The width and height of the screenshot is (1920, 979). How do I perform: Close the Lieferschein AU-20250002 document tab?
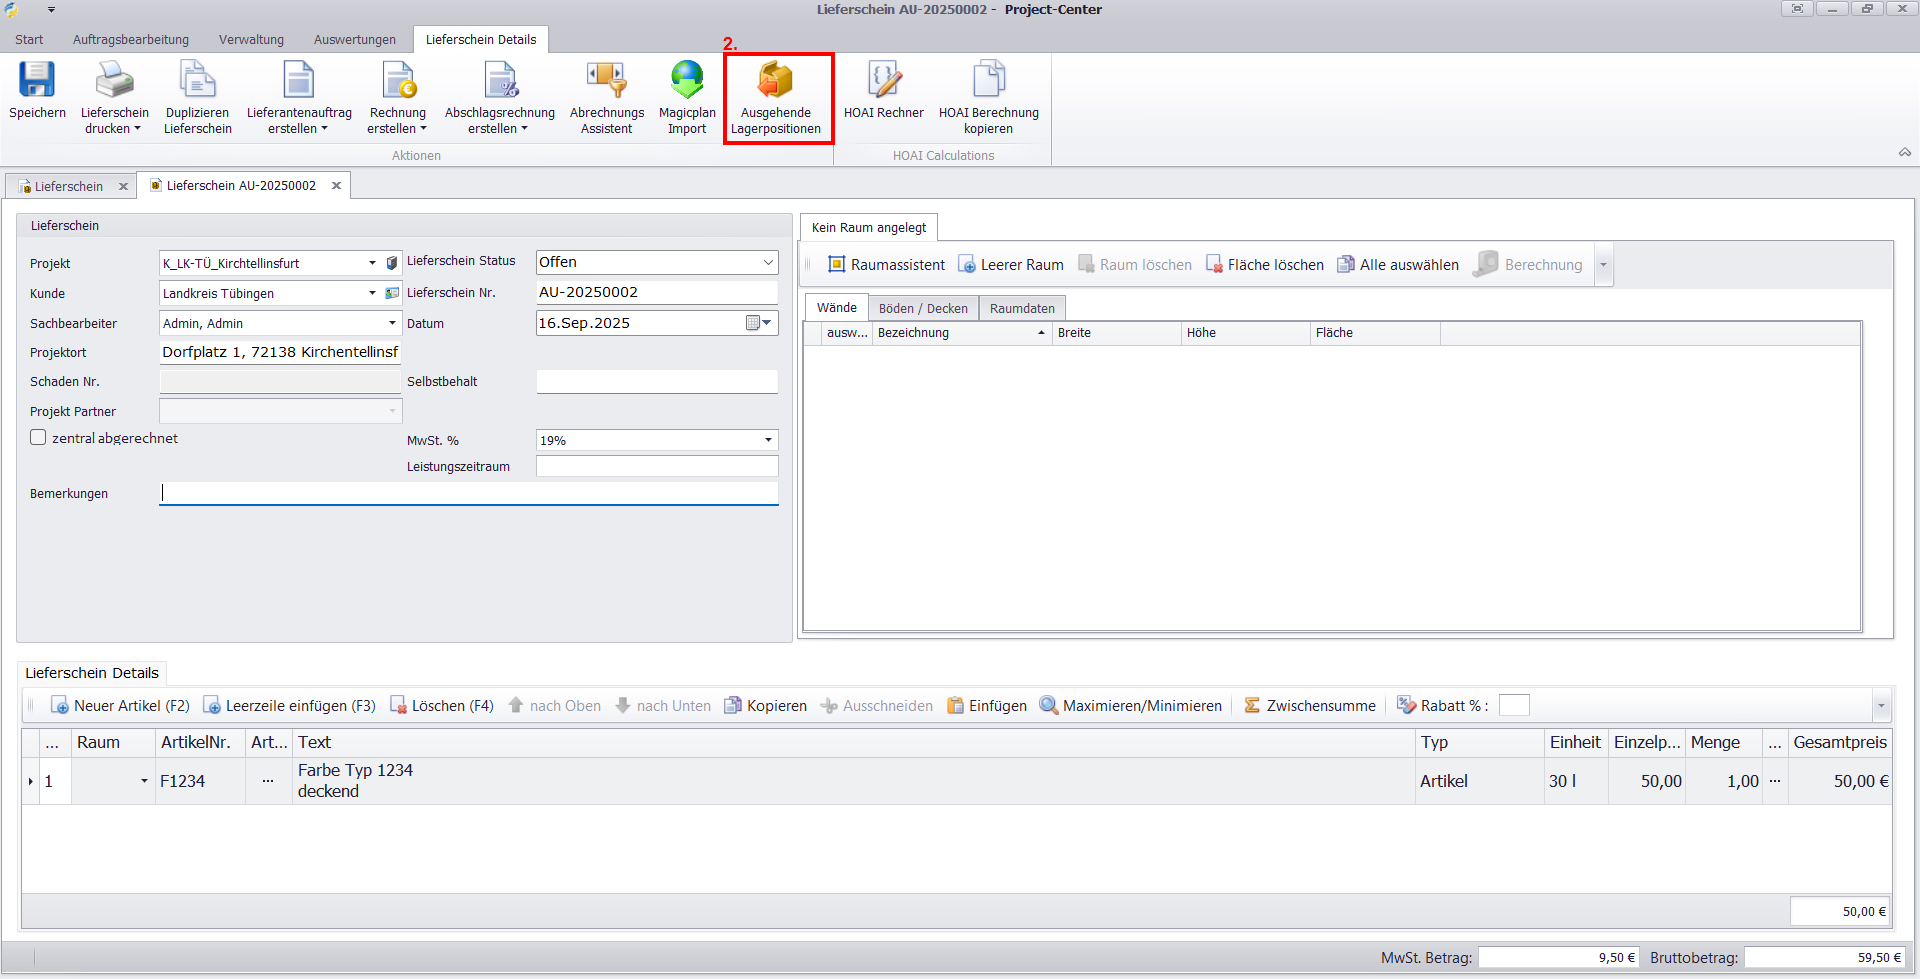tap(337, 186)
